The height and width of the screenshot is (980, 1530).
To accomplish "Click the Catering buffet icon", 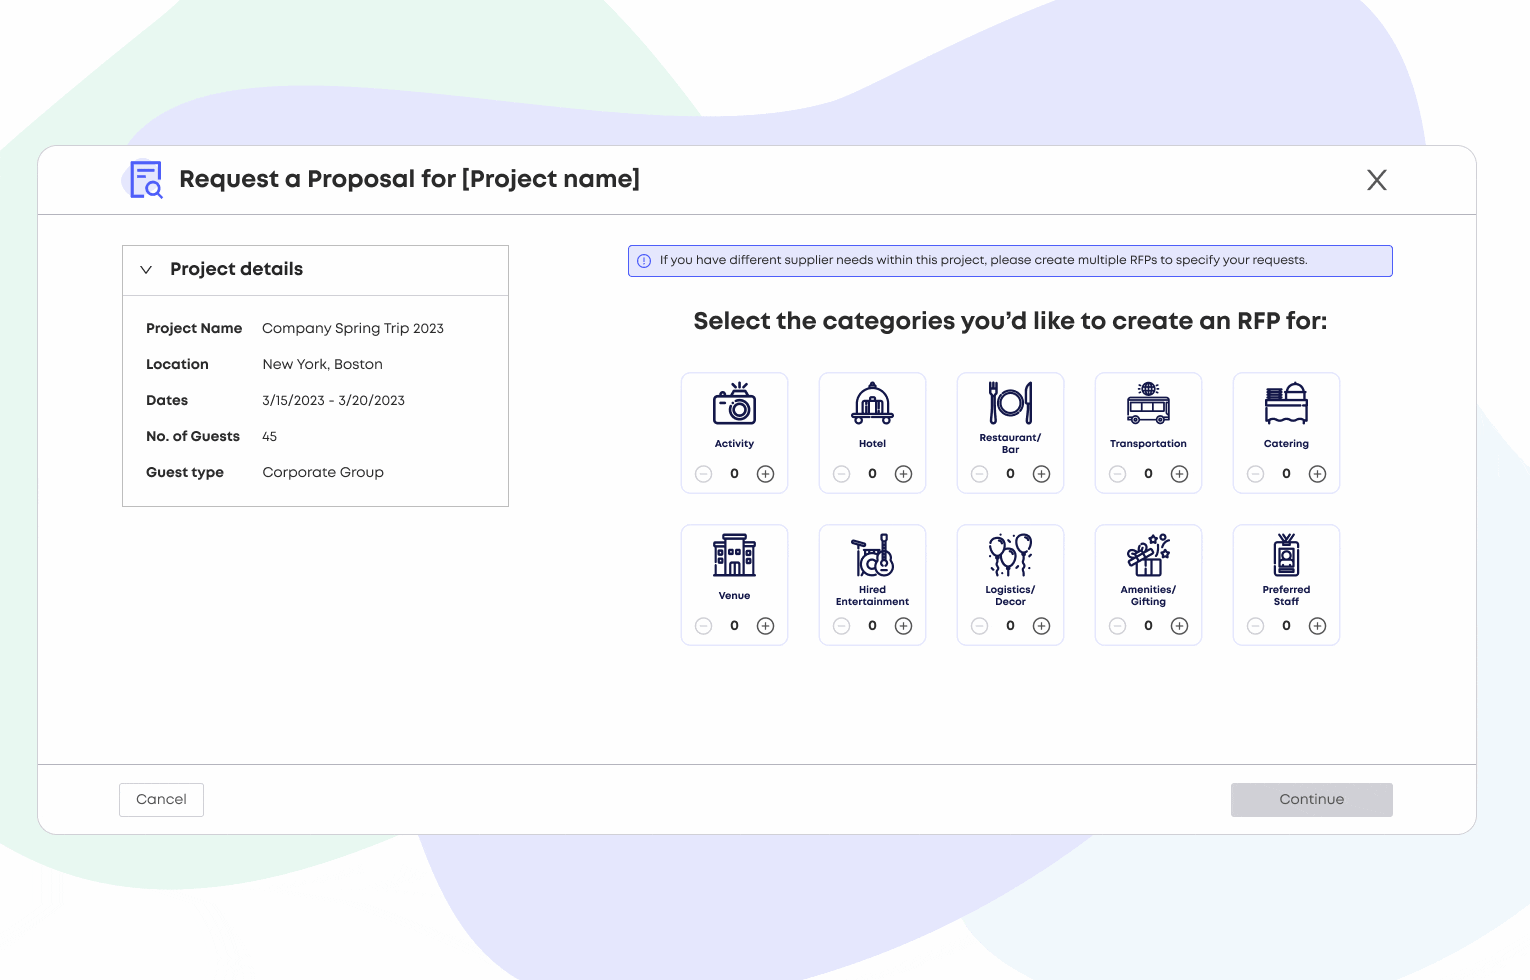I will point(1286,403).
